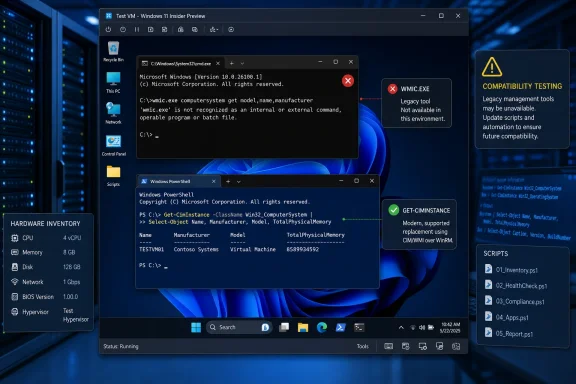Minimize the cmd window
Screen dimensions: 576x384
point(320,62)
